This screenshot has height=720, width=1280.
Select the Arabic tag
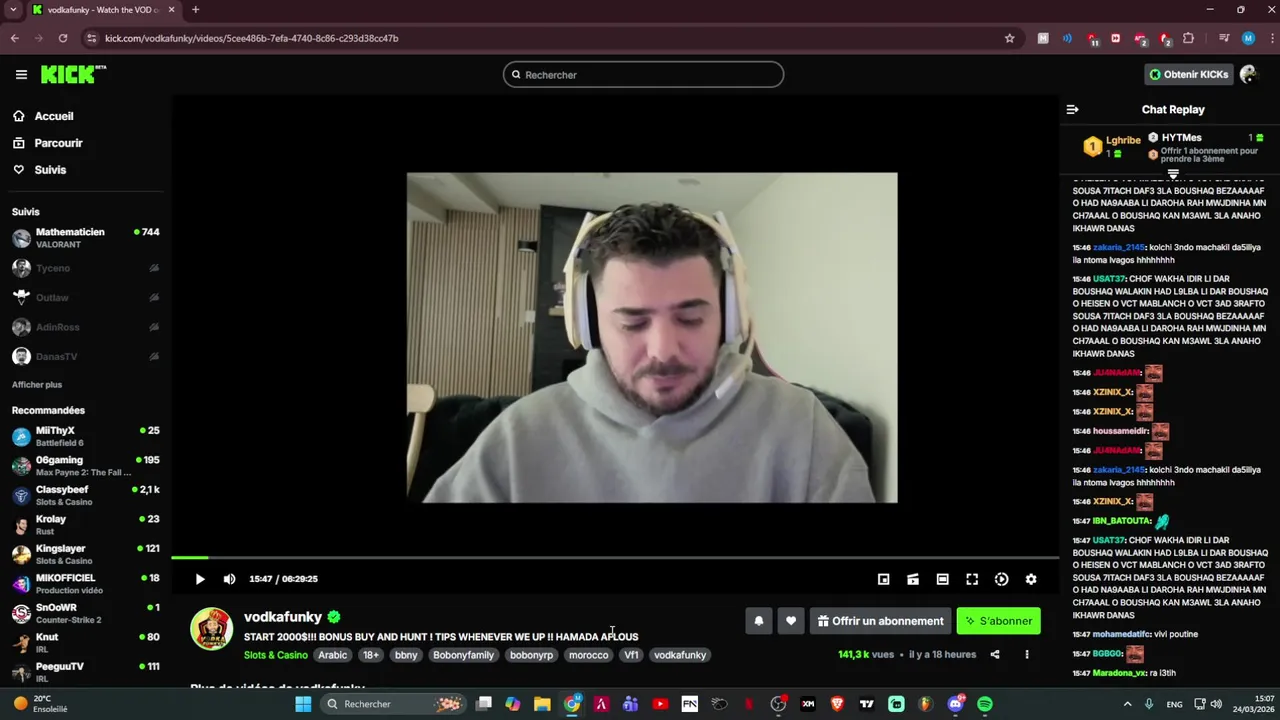(333, 655)
